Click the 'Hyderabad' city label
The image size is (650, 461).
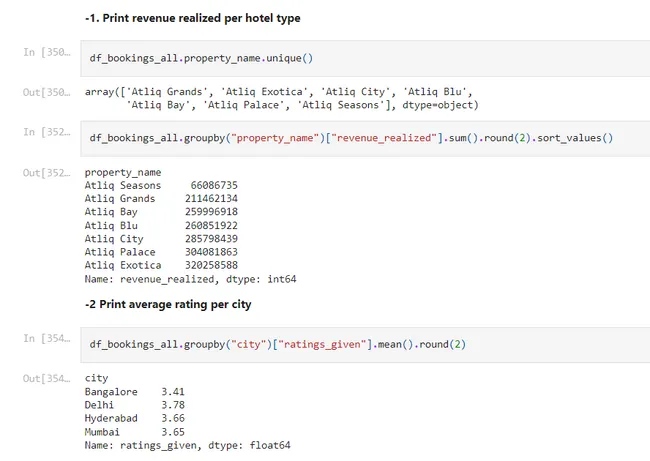(x=111, y=418)
